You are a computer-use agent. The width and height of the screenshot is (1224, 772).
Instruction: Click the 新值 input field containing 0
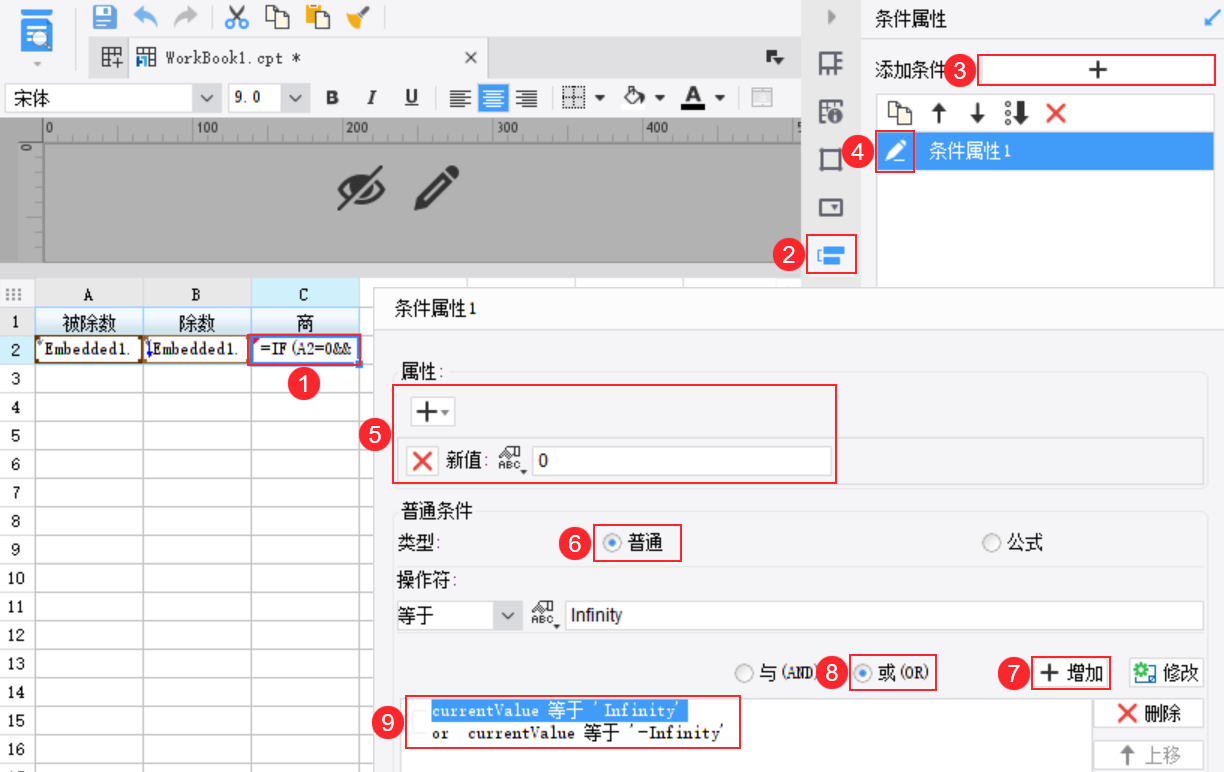pyautogui.click(x=681, y=461)
